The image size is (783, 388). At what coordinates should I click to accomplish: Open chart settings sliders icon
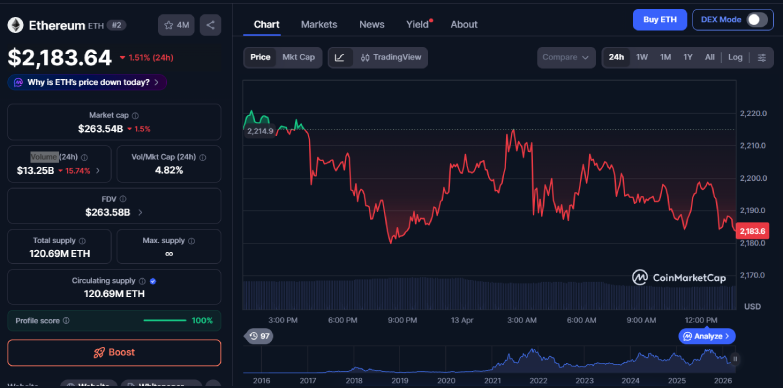[762, 57]
